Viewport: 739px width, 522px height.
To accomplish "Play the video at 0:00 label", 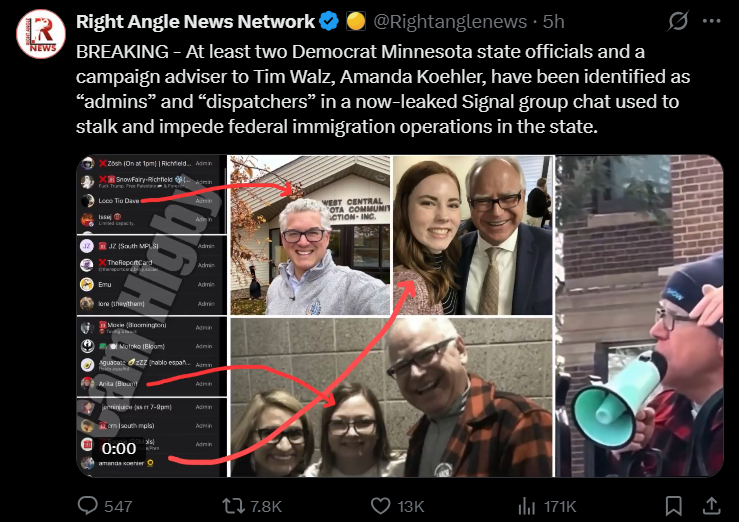I will point(119,449).
